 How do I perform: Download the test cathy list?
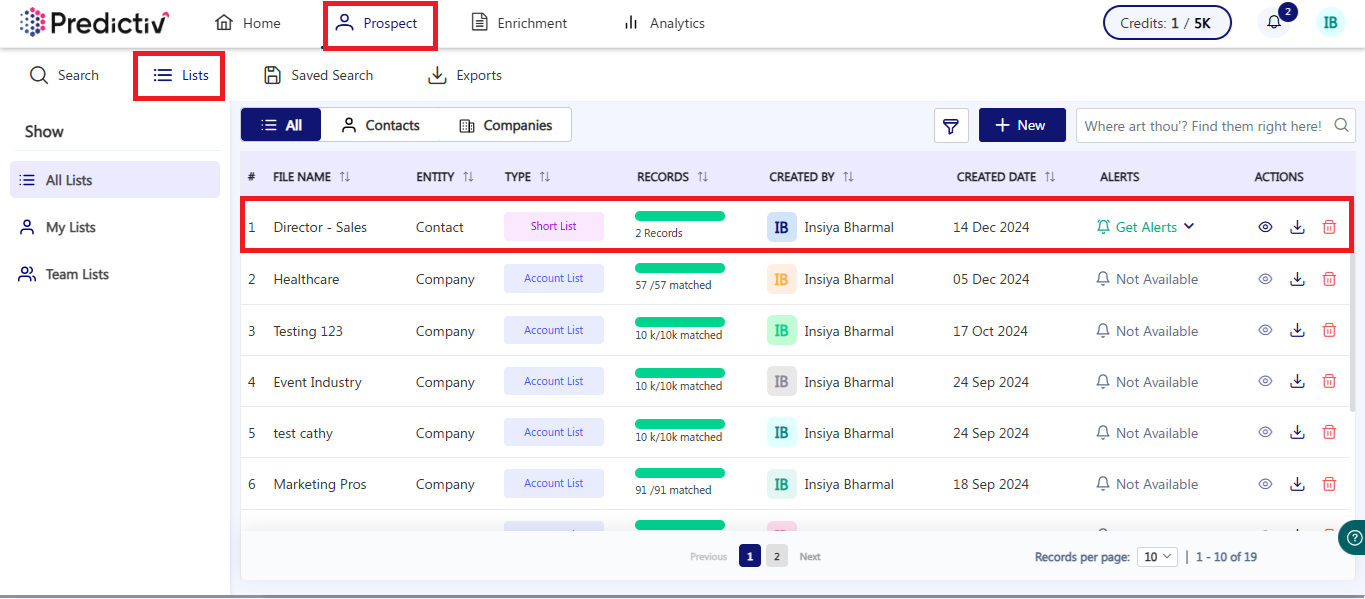1297,432
